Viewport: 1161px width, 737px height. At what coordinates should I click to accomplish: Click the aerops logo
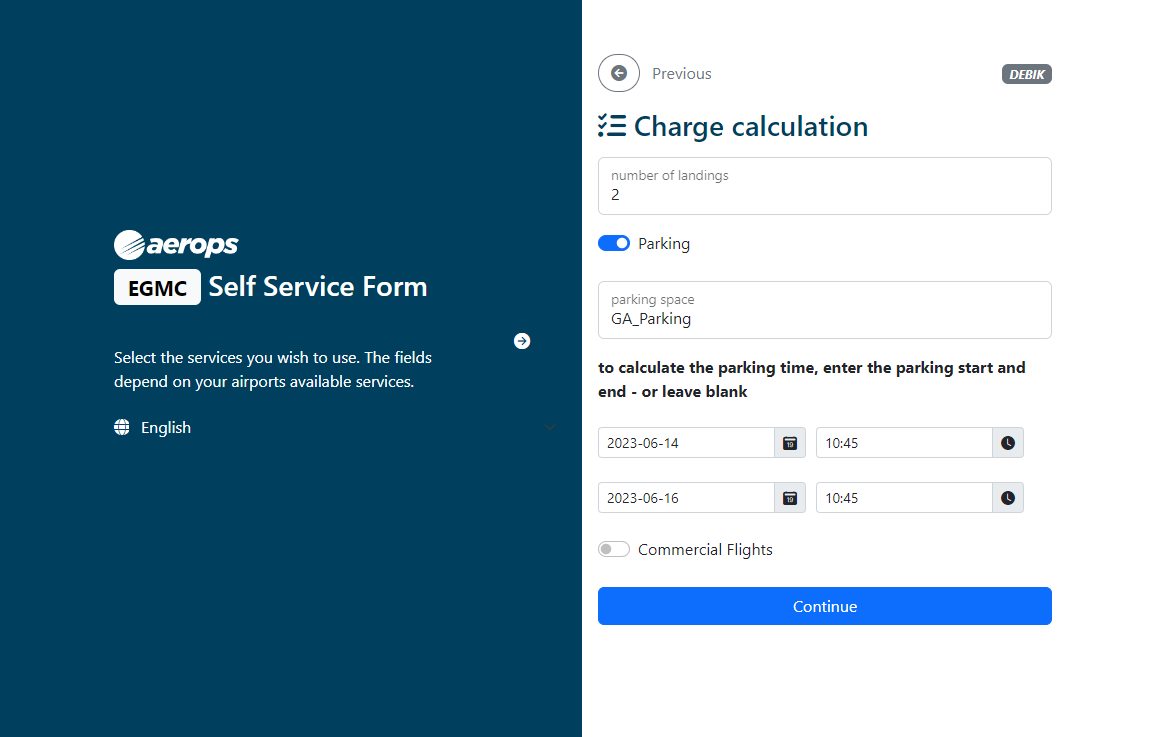176,244
